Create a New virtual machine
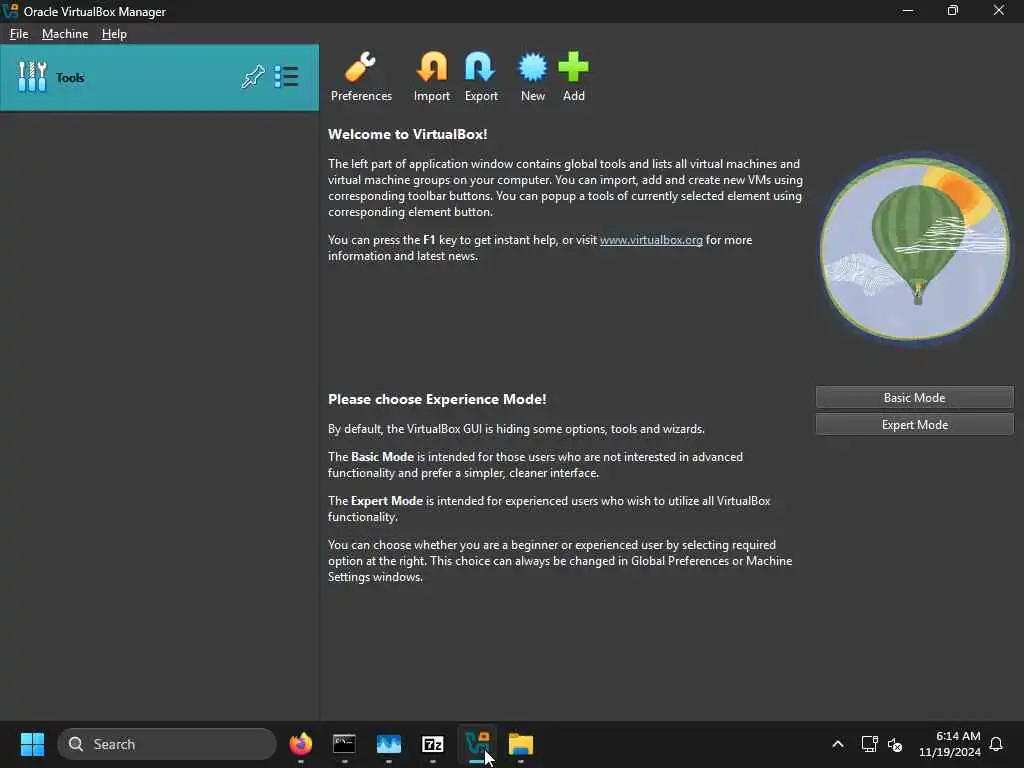The height and width of the screenshot is (768, 1024). pos(532,76)
